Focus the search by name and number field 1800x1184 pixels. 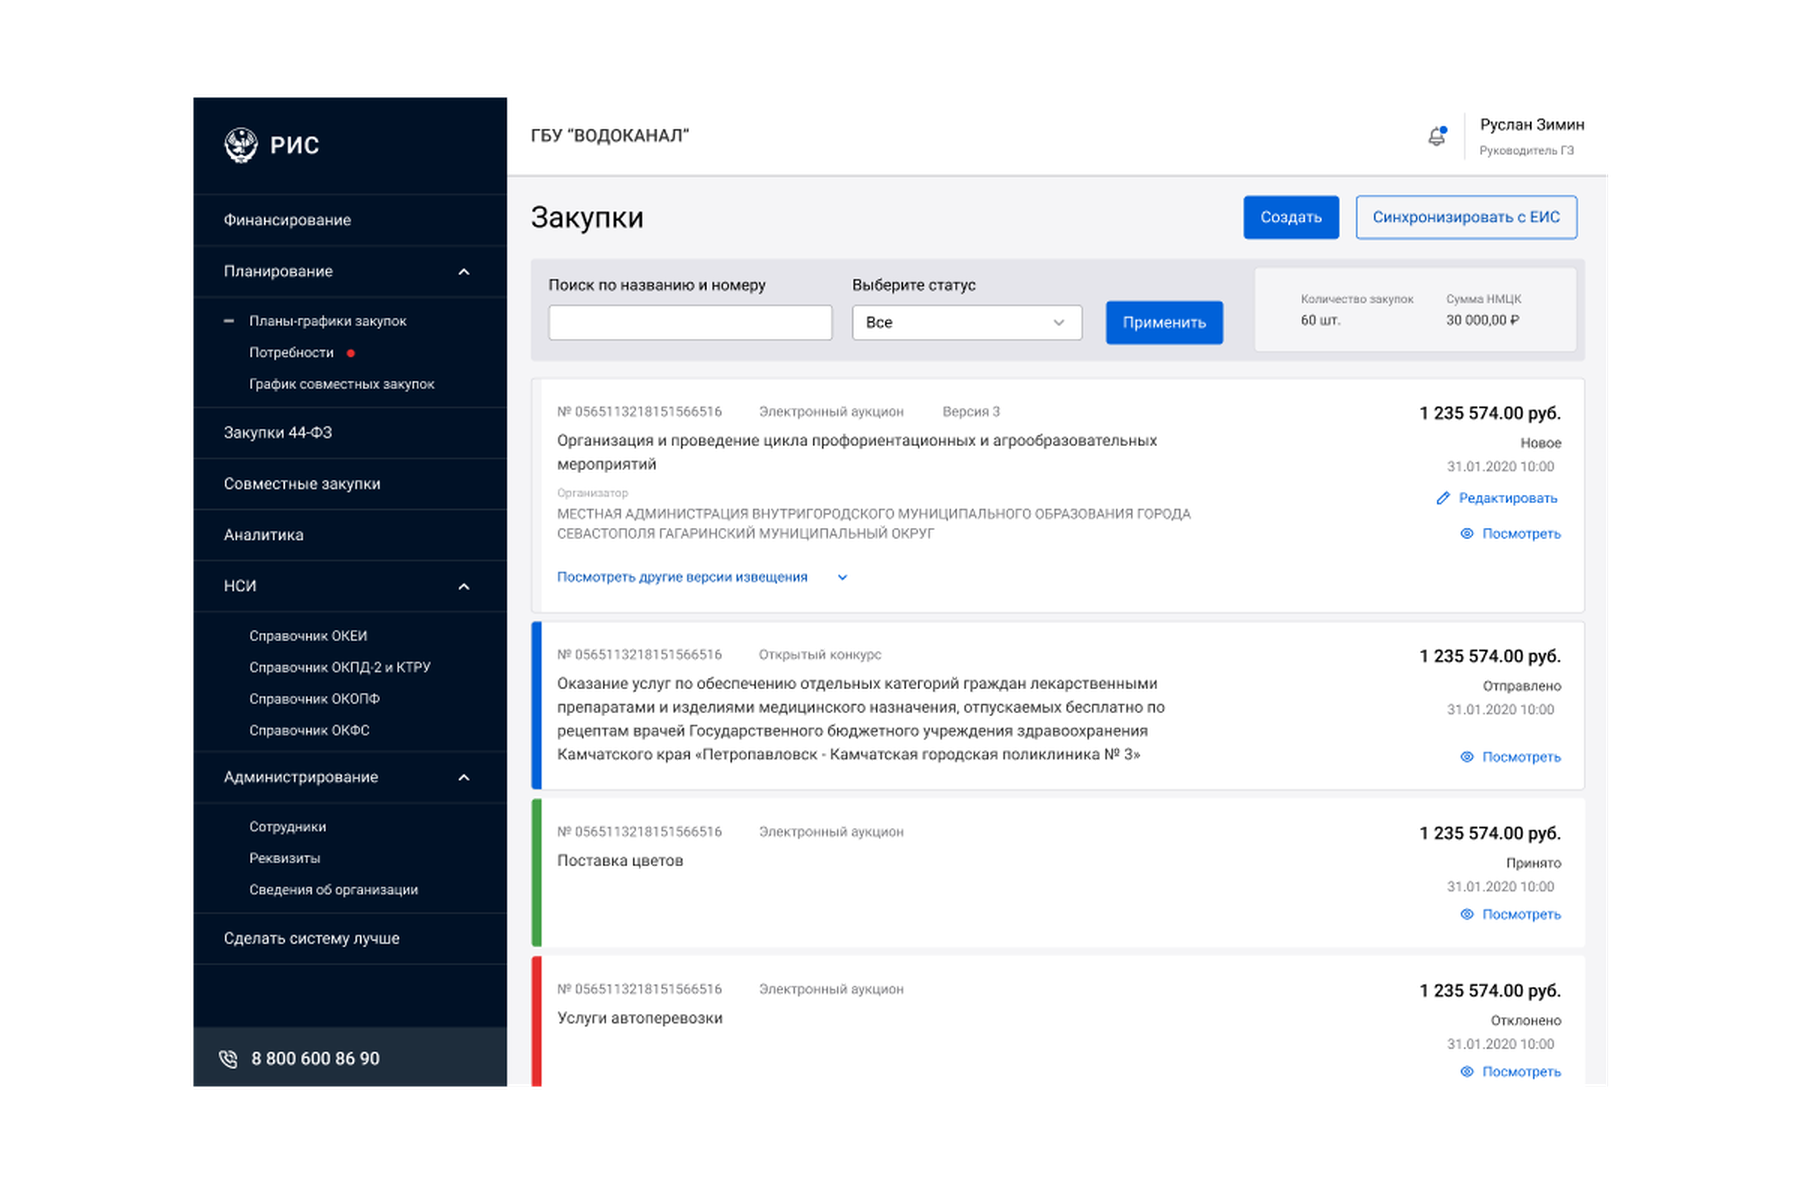click(690, 322)
